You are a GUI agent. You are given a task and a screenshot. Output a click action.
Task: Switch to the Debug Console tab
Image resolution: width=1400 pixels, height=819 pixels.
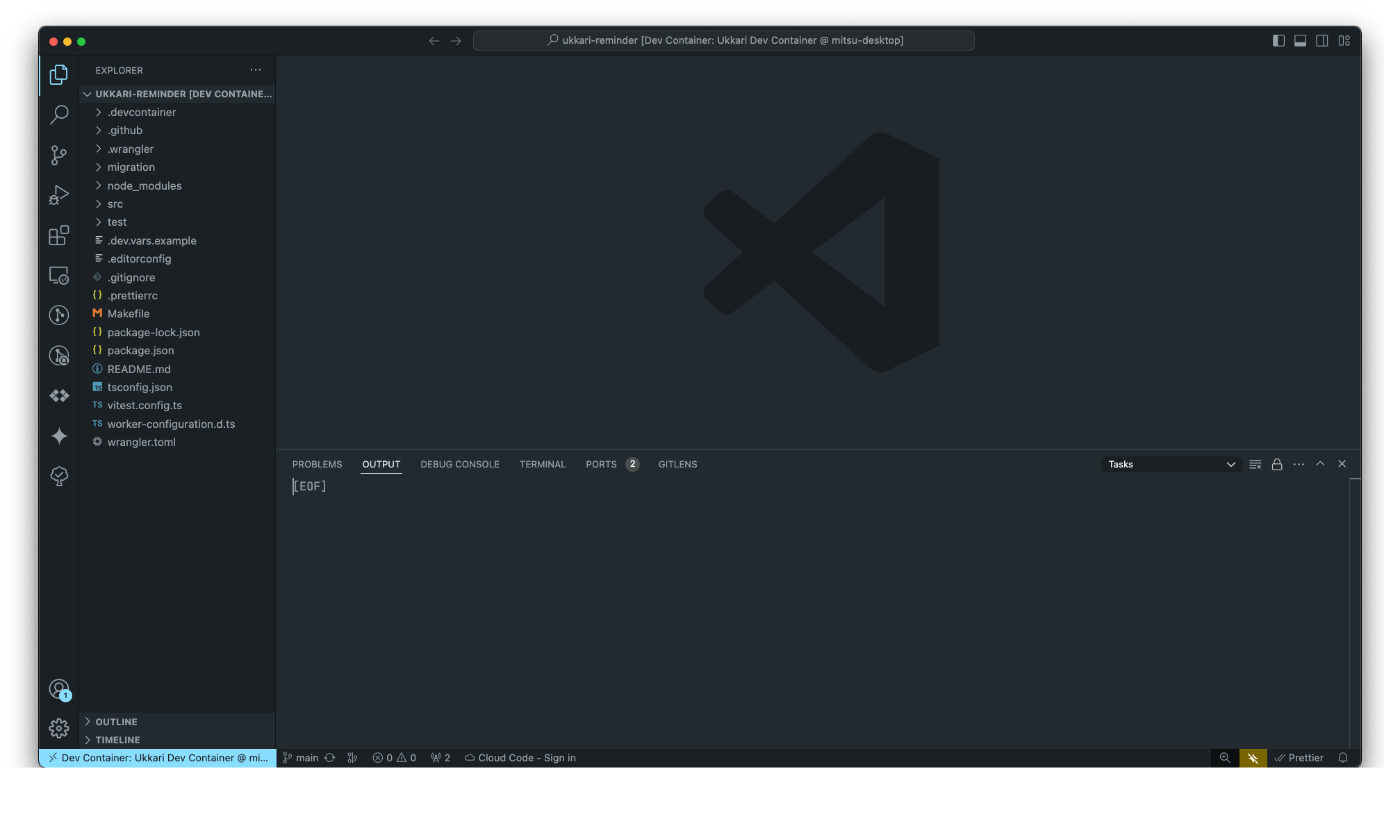(460, 464)
